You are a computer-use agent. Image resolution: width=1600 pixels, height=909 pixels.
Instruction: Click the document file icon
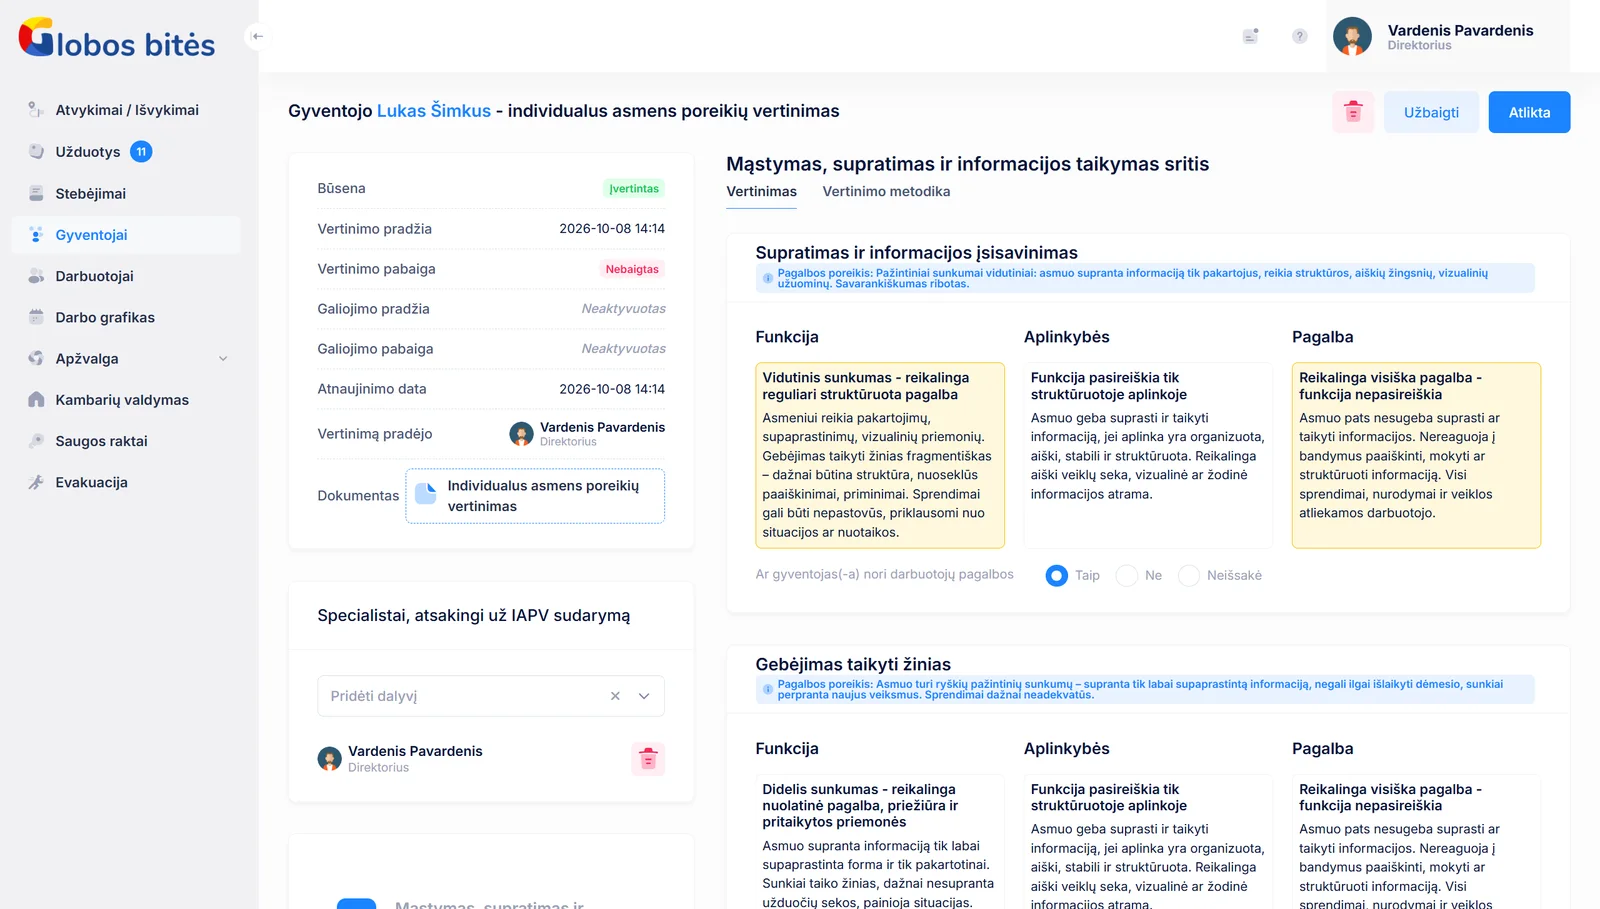click(x=426, y=494)
